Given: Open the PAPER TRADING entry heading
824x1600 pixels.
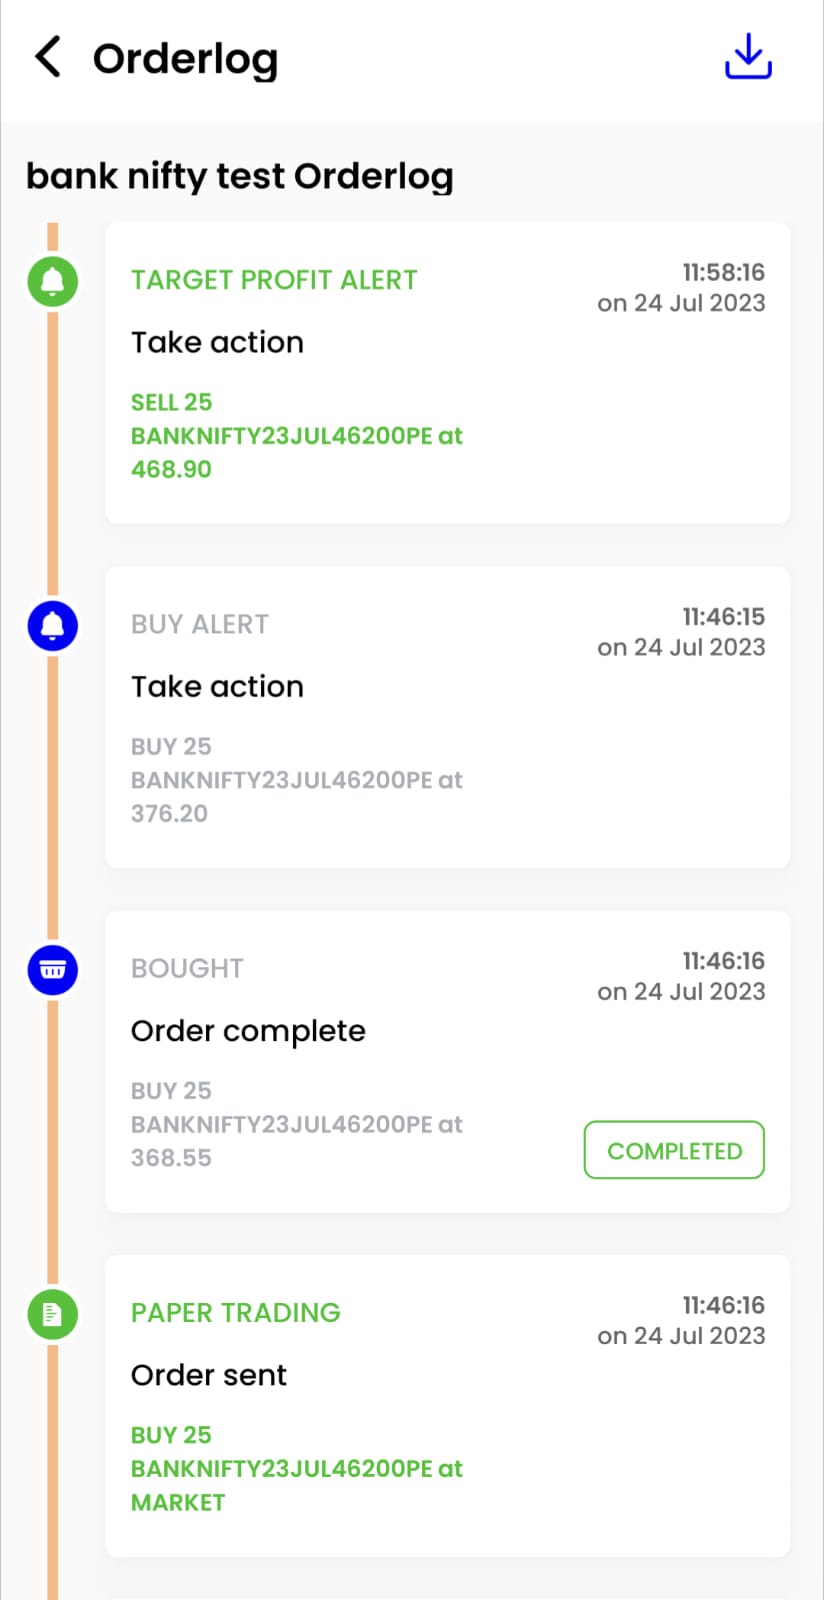Looking at the screenshot, I should click(236, 1312).
